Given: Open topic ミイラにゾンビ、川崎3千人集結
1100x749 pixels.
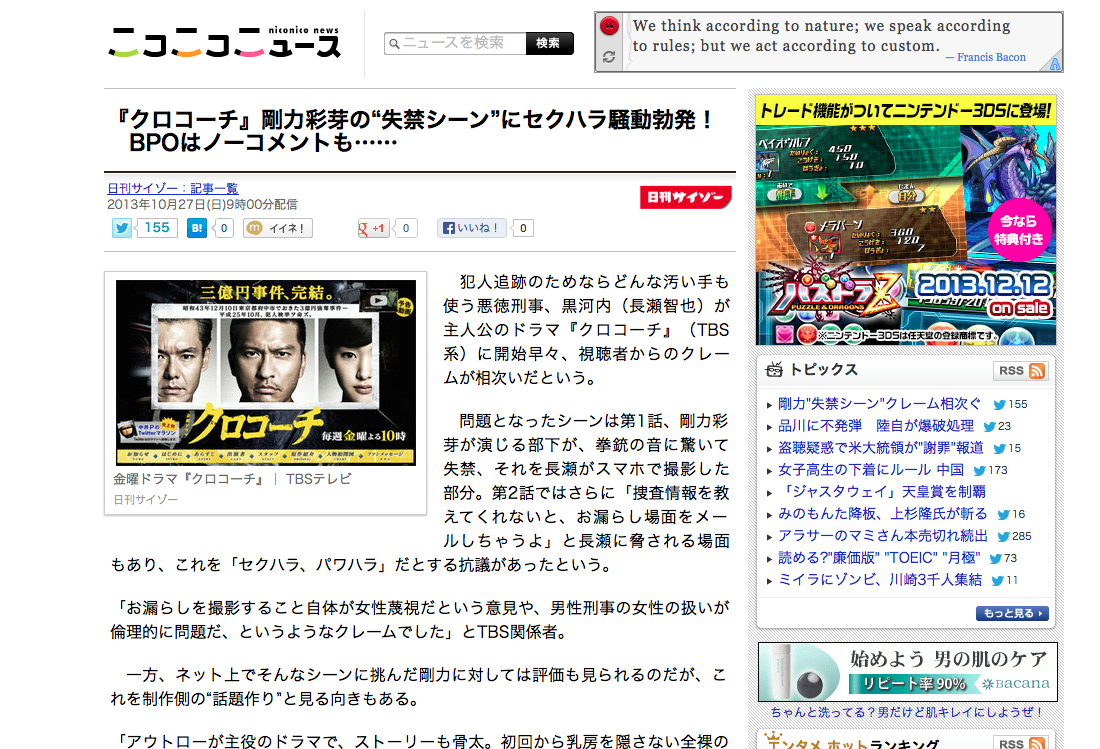Looking at the screenshot, I should tap(880, 579).
